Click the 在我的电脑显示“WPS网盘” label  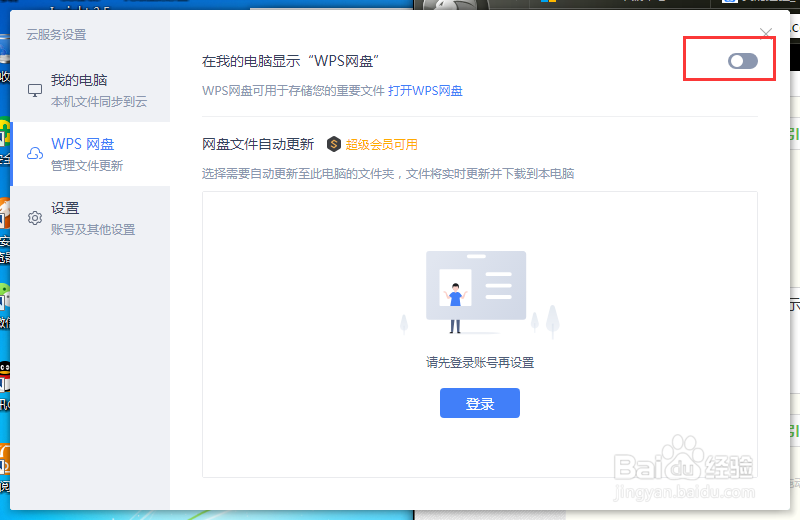[290, 61]
